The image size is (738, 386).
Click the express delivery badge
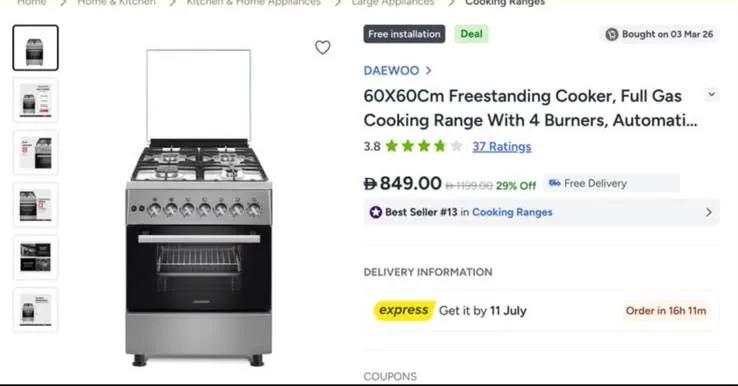[x=404, y=310]
